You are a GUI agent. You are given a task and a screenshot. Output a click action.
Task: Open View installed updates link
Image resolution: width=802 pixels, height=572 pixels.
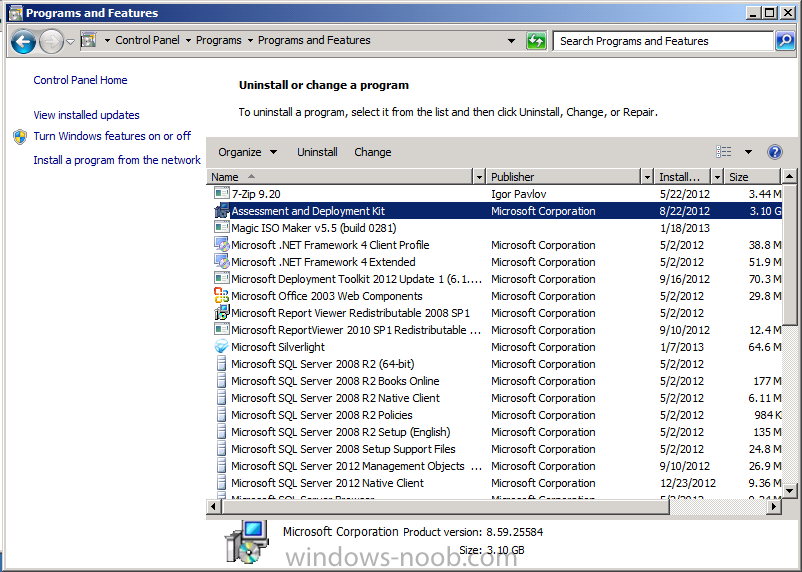(86, 115)
